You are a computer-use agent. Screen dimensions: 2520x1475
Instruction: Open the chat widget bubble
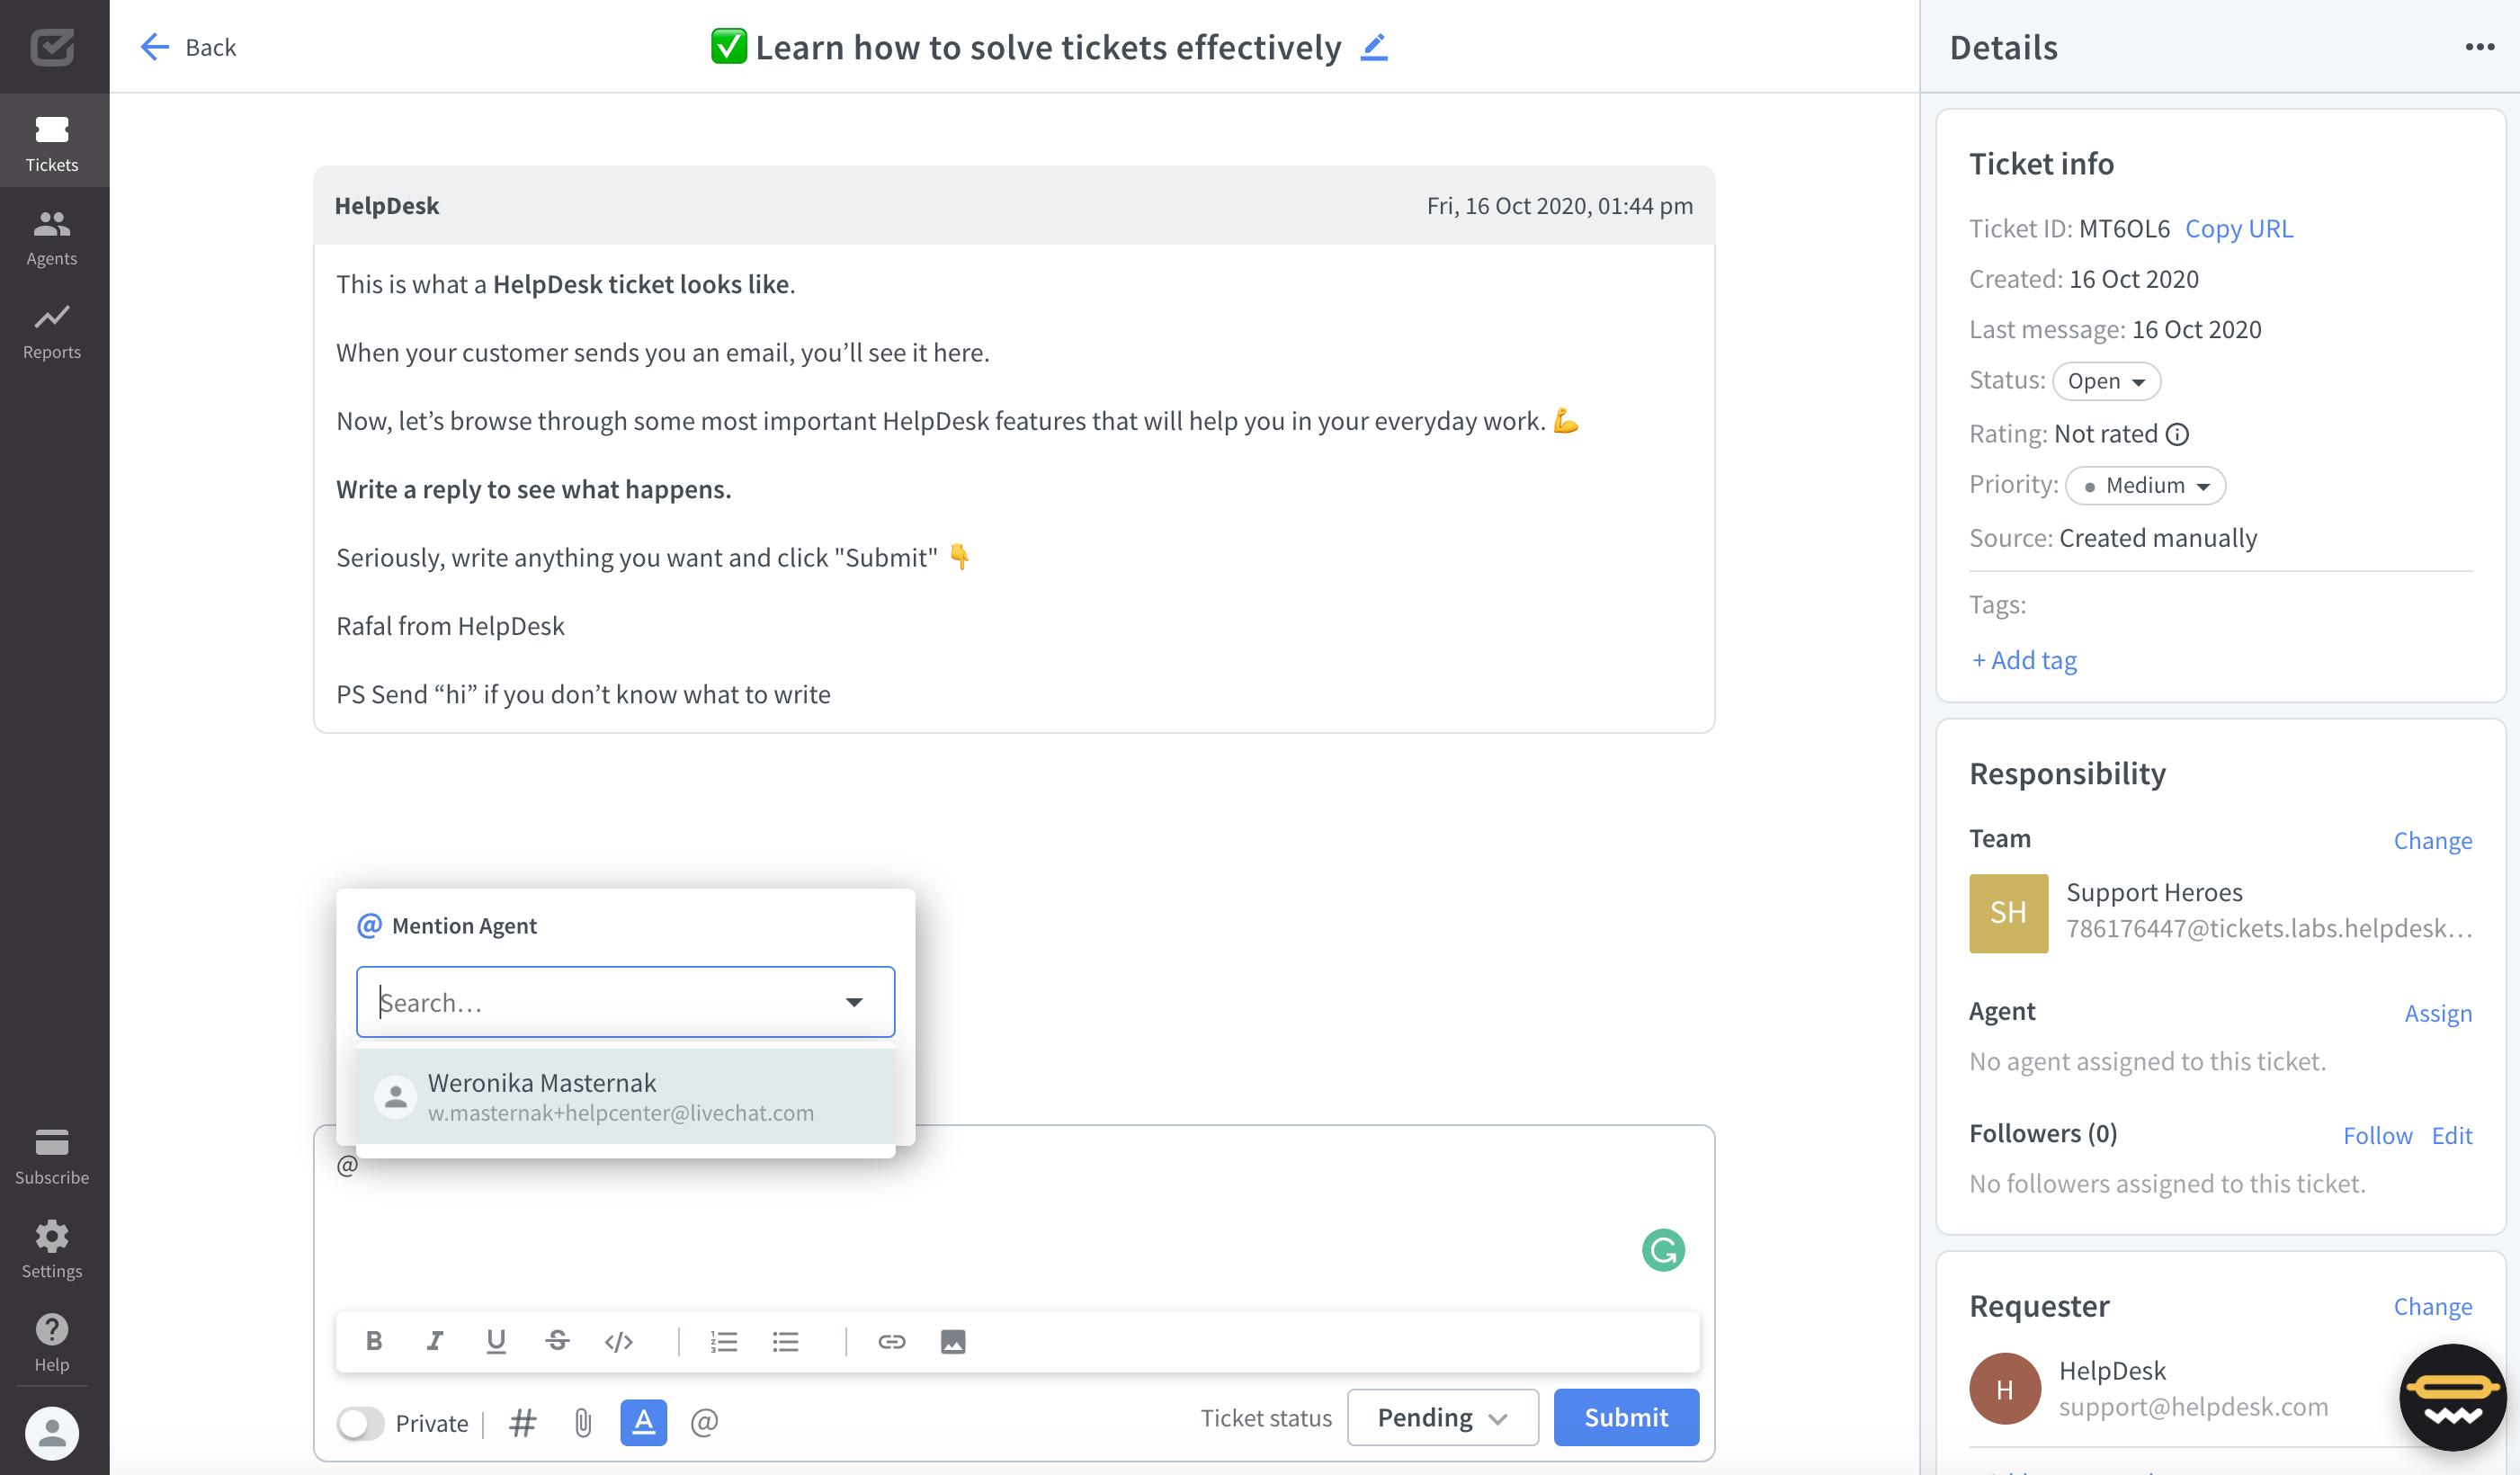pyautogui.click(x=2452, y=1398)
